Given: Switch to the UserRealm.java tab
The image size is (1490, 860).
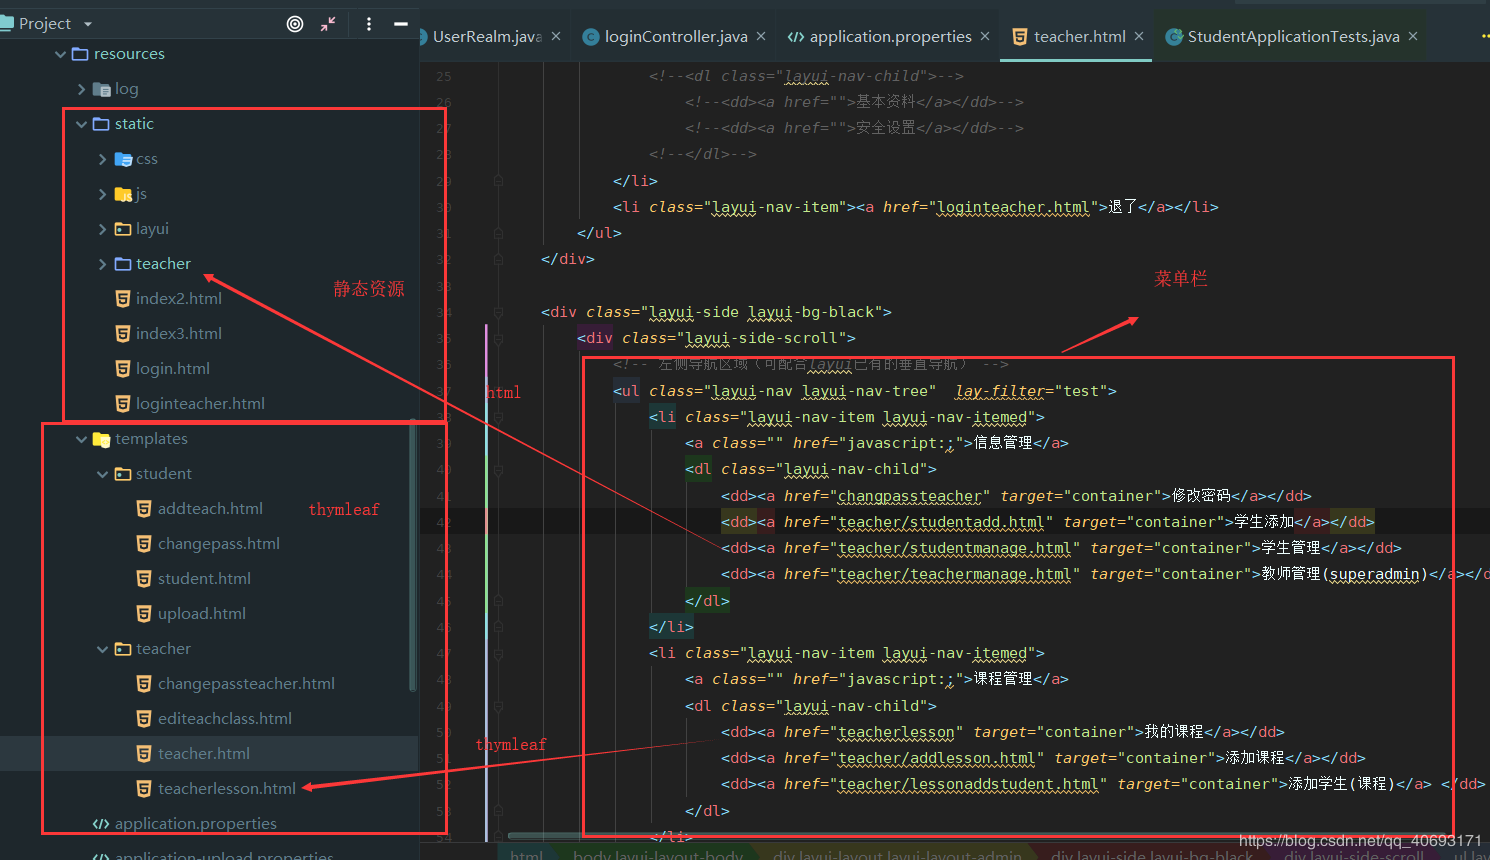Looking at the screenshot, I should 487,37.
